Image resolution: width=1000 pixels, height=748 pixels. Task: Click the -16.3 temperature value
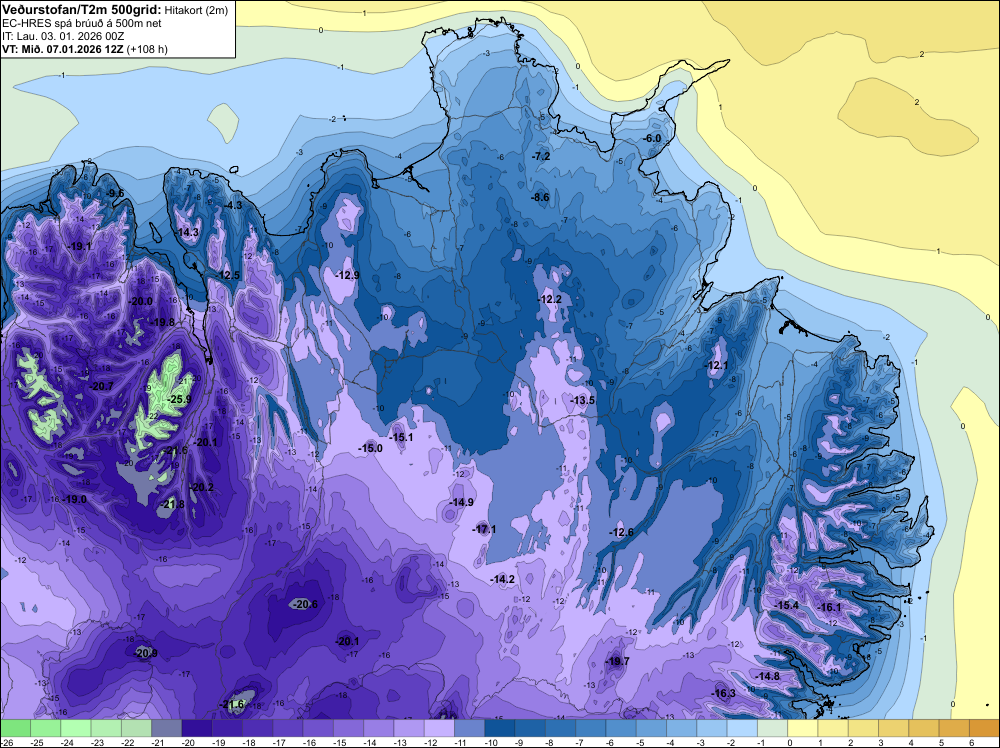pos(724,693)
